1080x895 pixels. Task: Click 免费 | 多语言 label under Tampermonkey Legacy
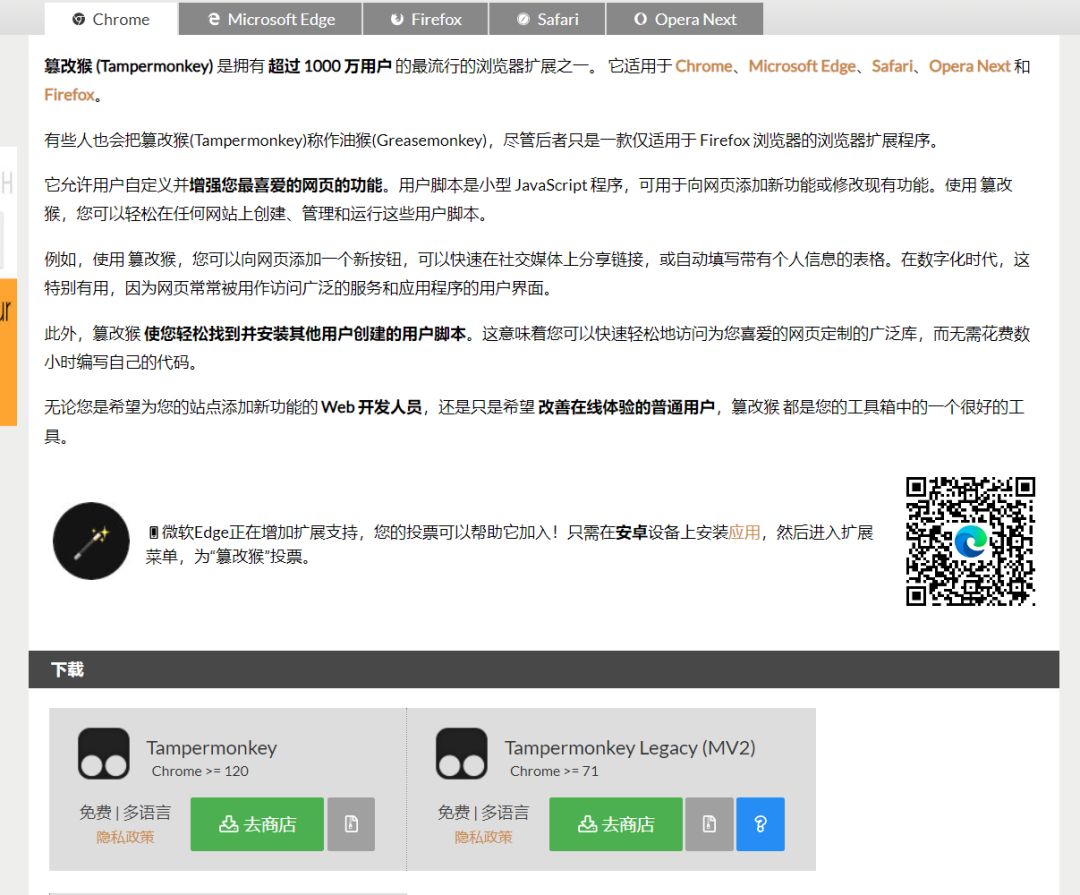(484, 813)
